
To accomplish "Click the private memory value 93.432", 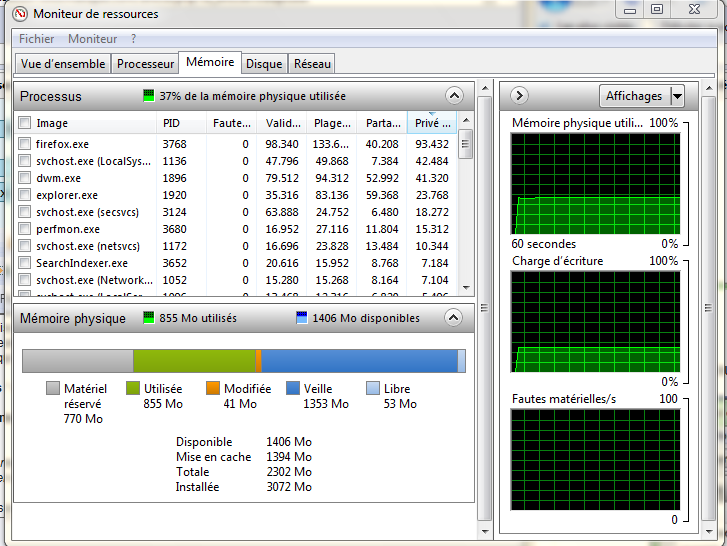I will pyautogui.click(x=432, y=144).
